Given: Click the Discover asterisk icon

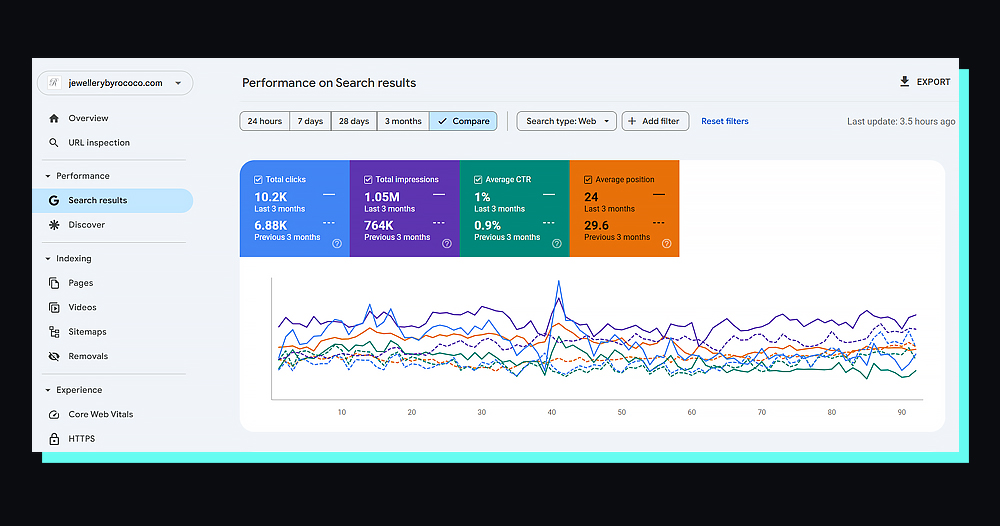Looking at the screenshot, I should [54, 225].
